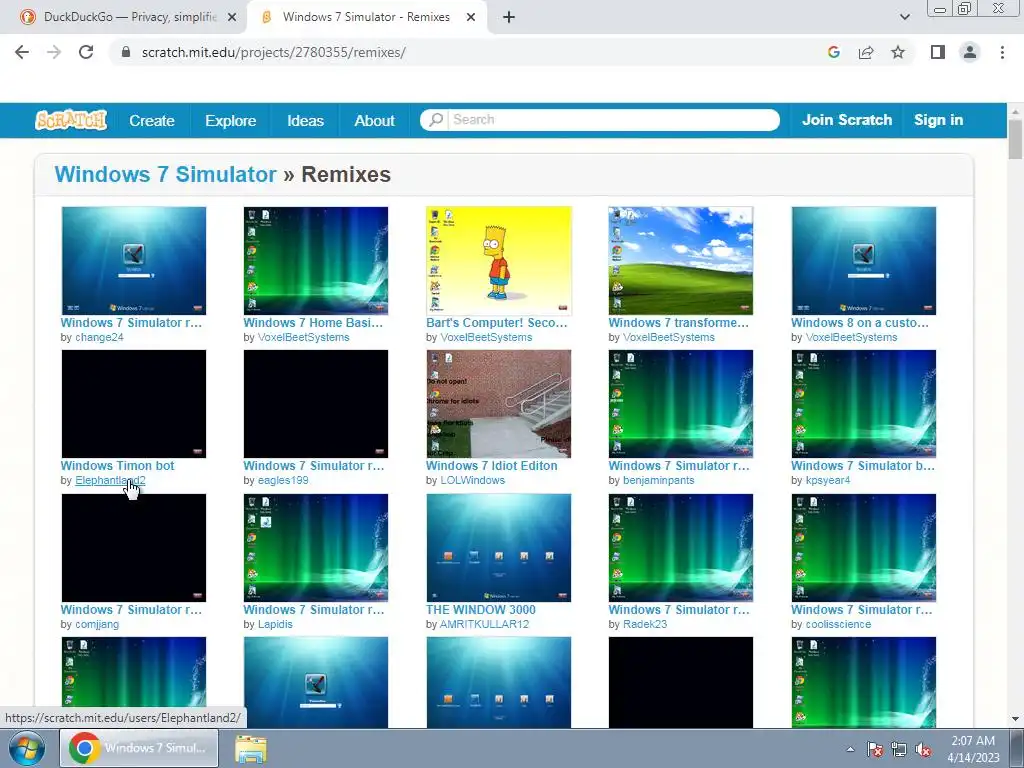Visit benjaminpants's profile
This screenshot has height=768, width=1024.
[x=658, y=481]
